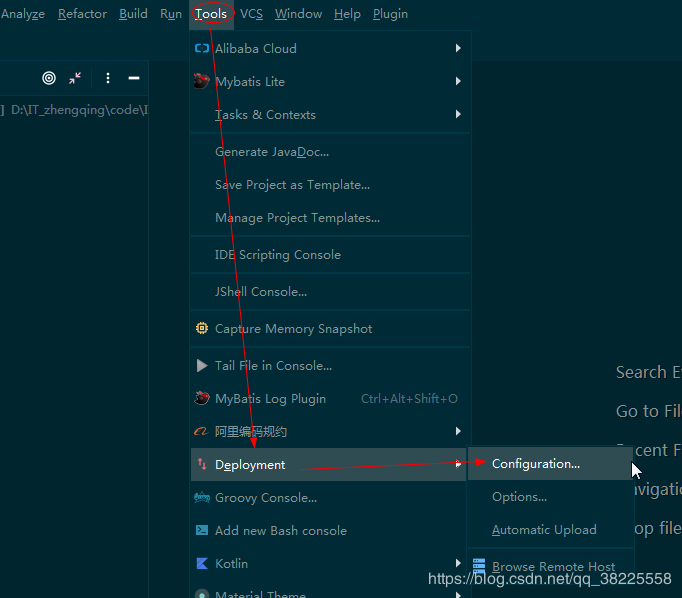Choose Options... in Deployment submenu
Screen dimensions: 682x598
pyautogui.click(x=550, y=497)
